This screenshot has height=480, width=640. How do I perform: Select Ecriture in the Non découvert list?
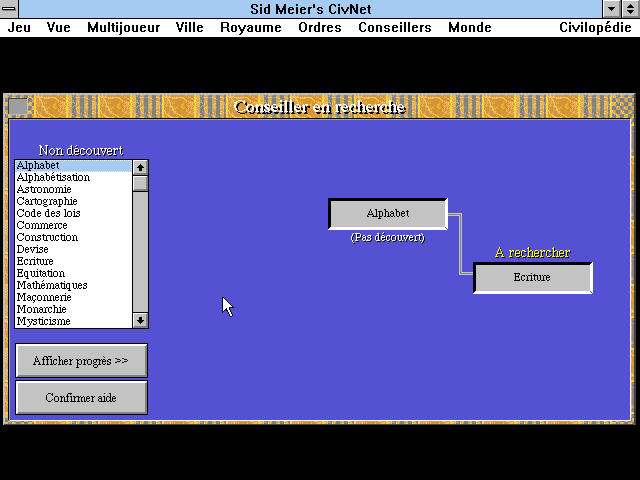tap(73, 261)
